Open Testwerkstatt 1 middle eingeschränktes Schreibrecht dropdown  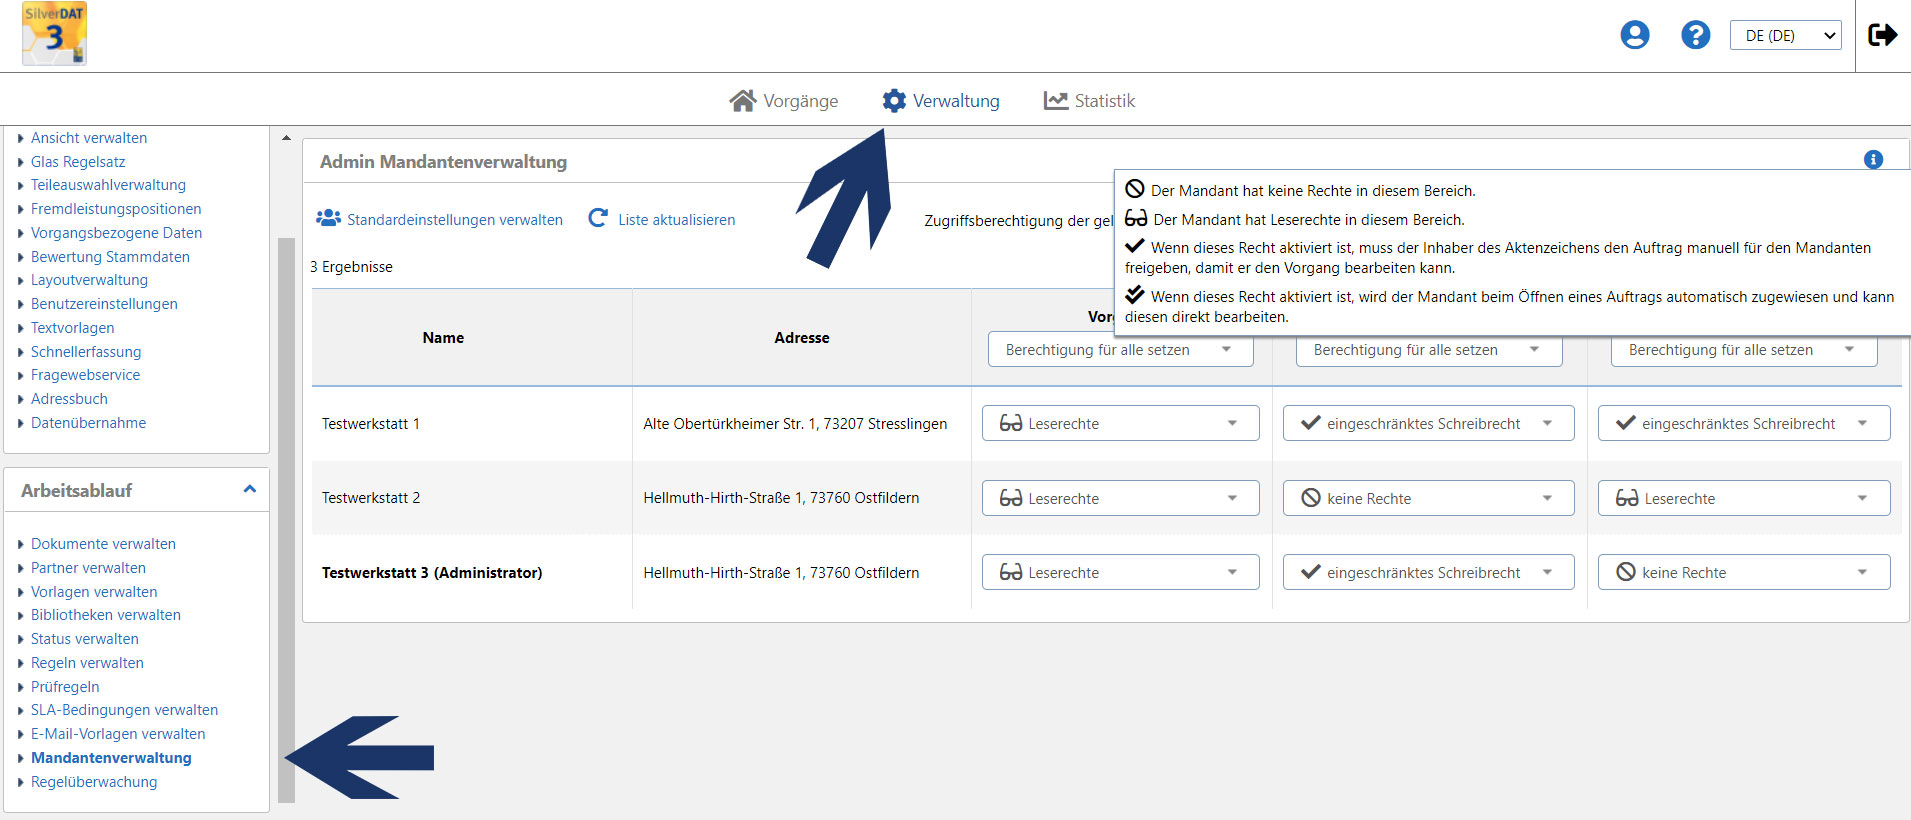point(1428,423)
